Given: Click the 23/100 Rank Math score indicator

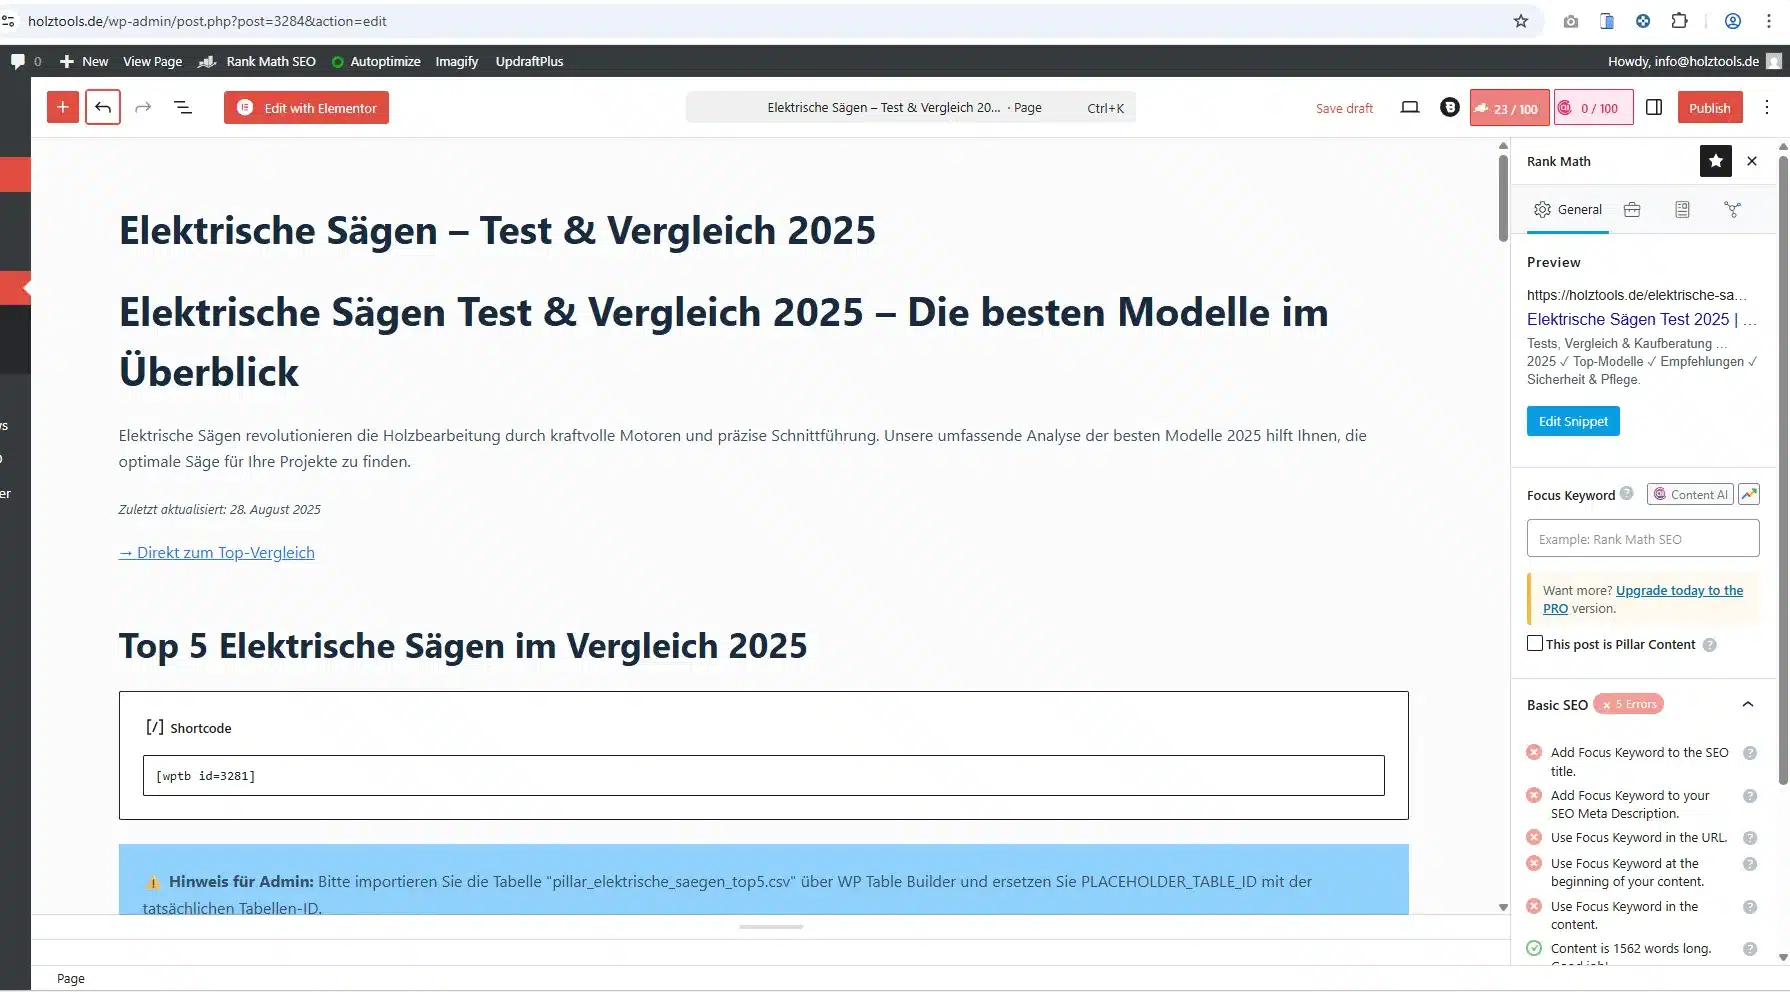Looking at the screenshot, I should pyautogui.click(x=1508, y=107).
